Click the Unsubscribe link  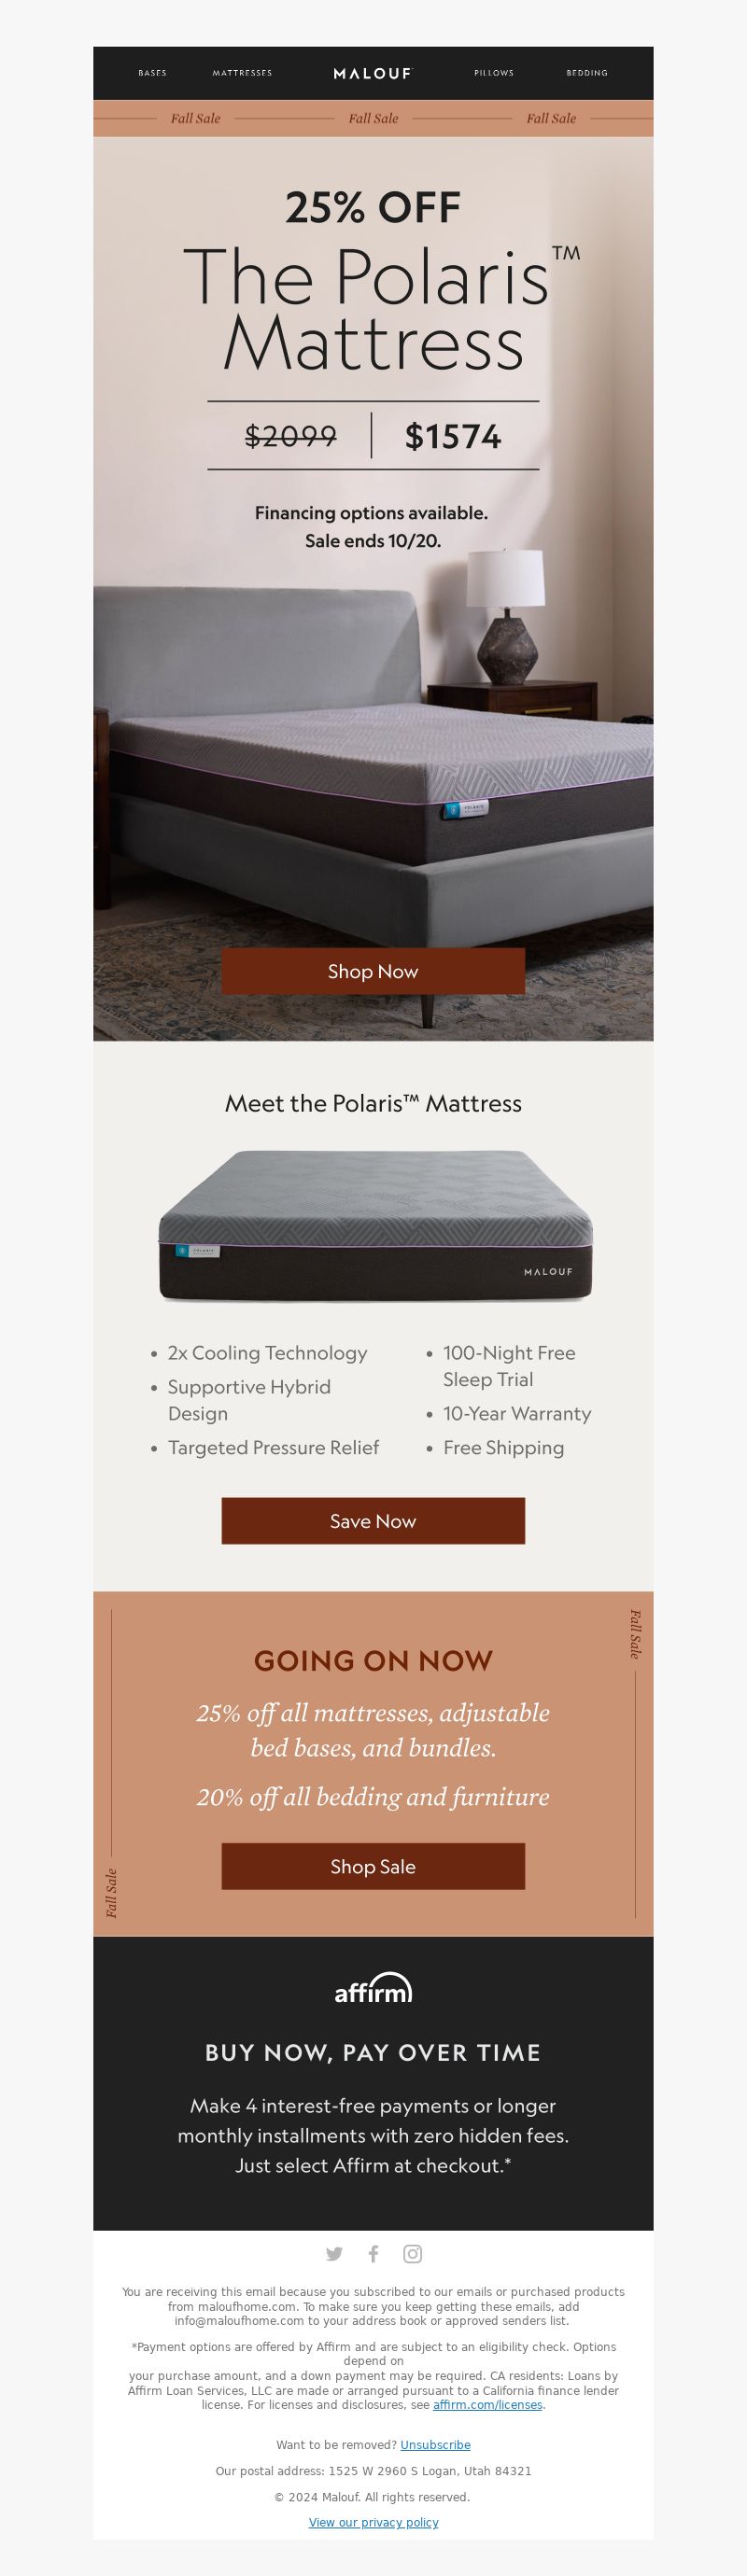point(435,2445)
